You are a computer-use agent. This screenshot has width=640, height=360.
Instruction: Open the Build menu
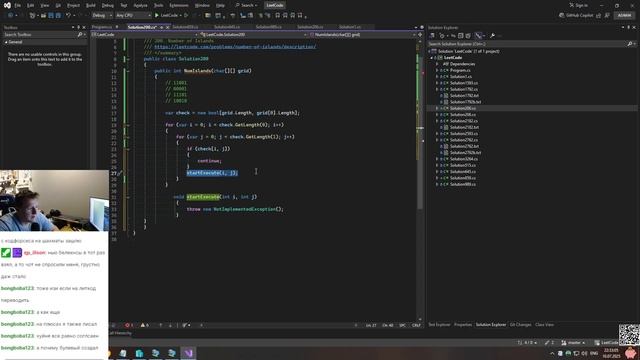91,5
